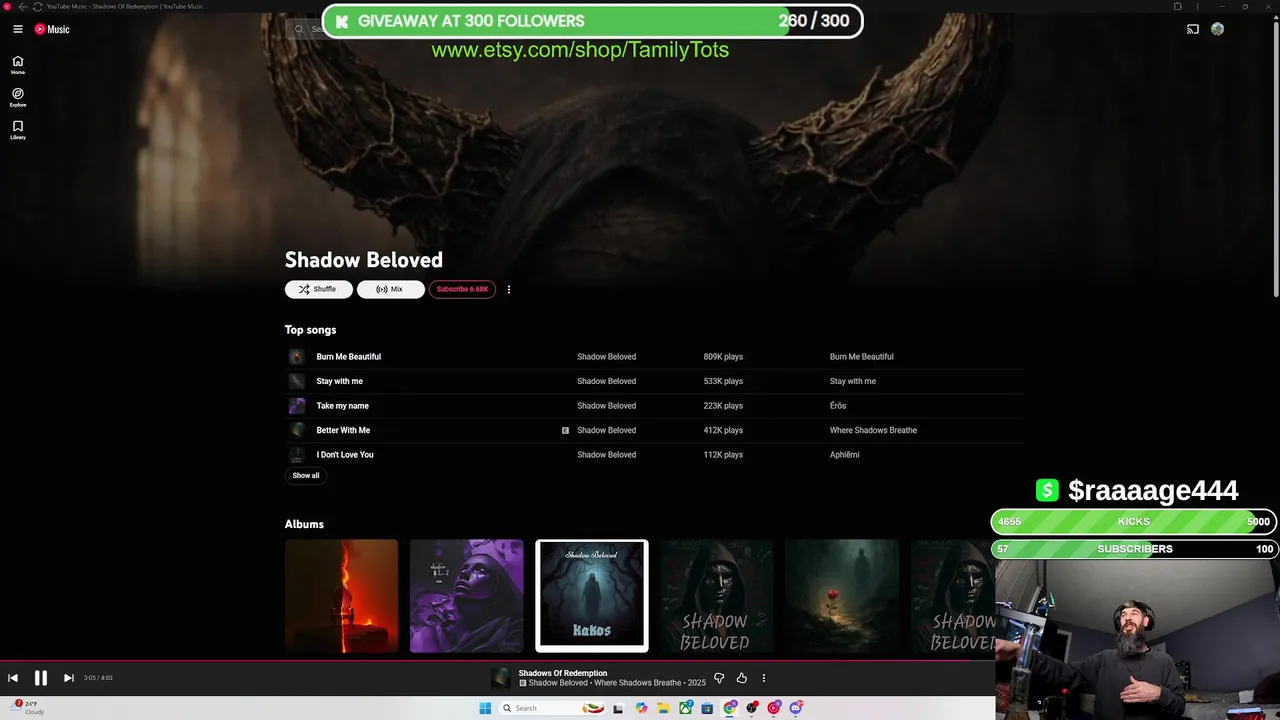This screenshot has height=720, width=1280.
Task: Click the Top songs heading
Action: point(310,330)
